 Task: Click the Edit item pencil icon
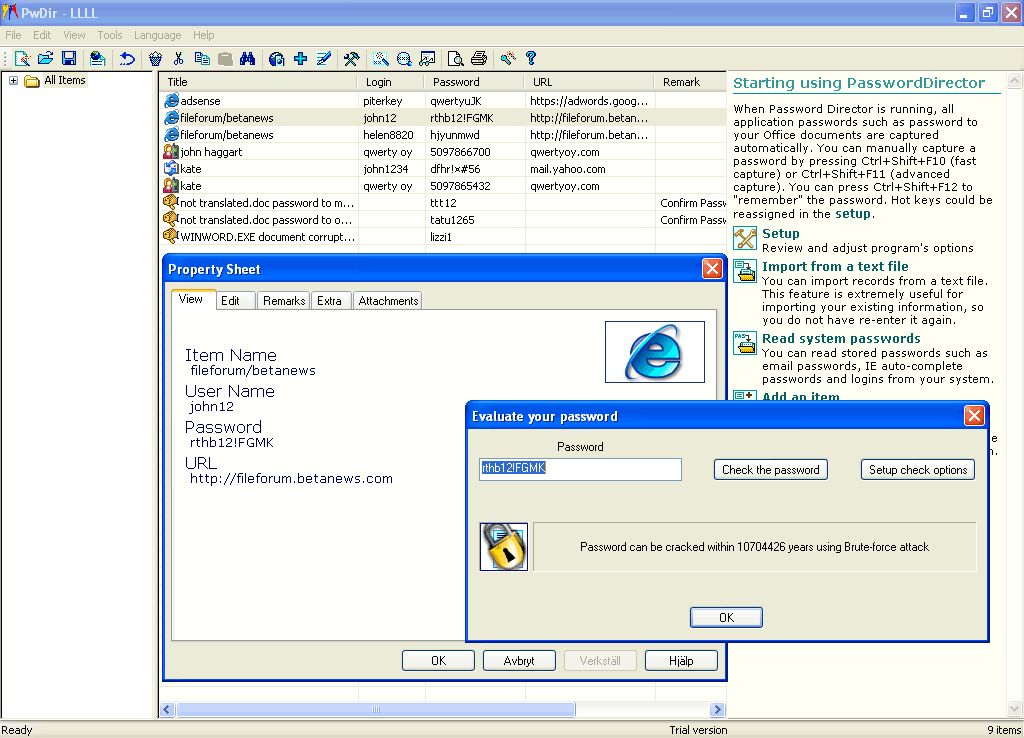click(323, 59)
